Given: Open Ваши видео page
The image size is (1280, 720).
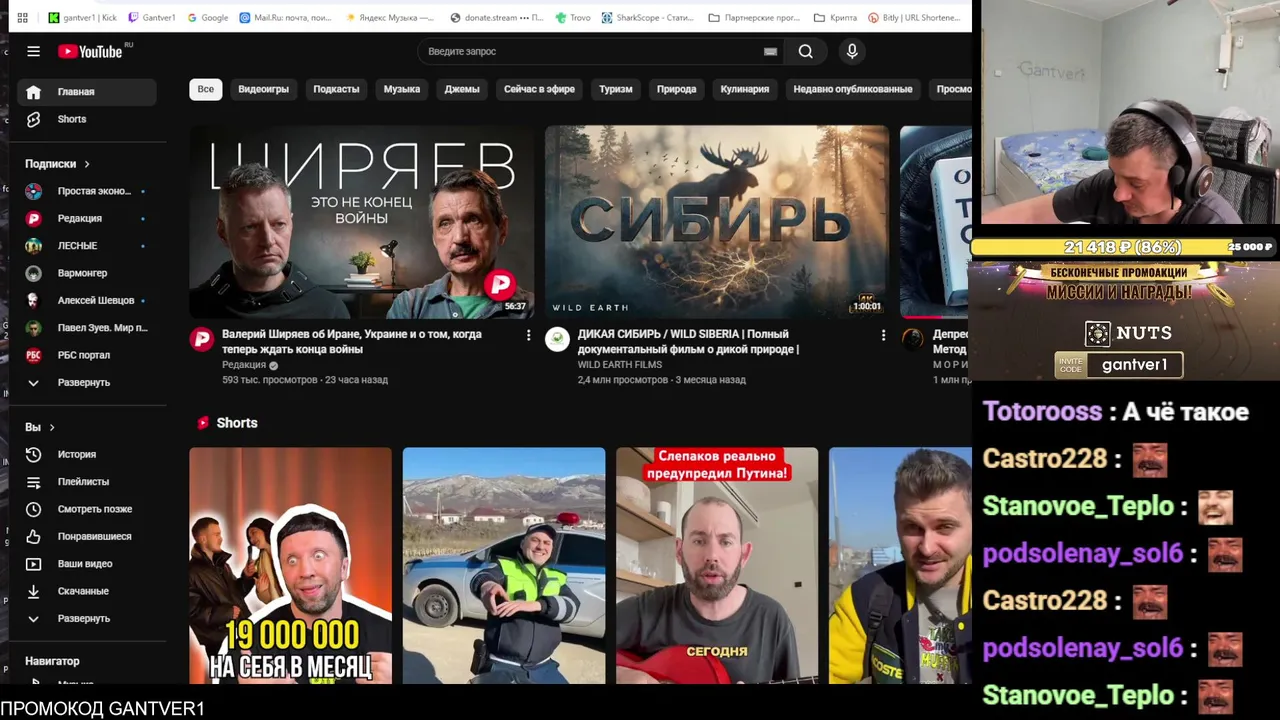Looking at the screenshot, I should tap(87, 563).
